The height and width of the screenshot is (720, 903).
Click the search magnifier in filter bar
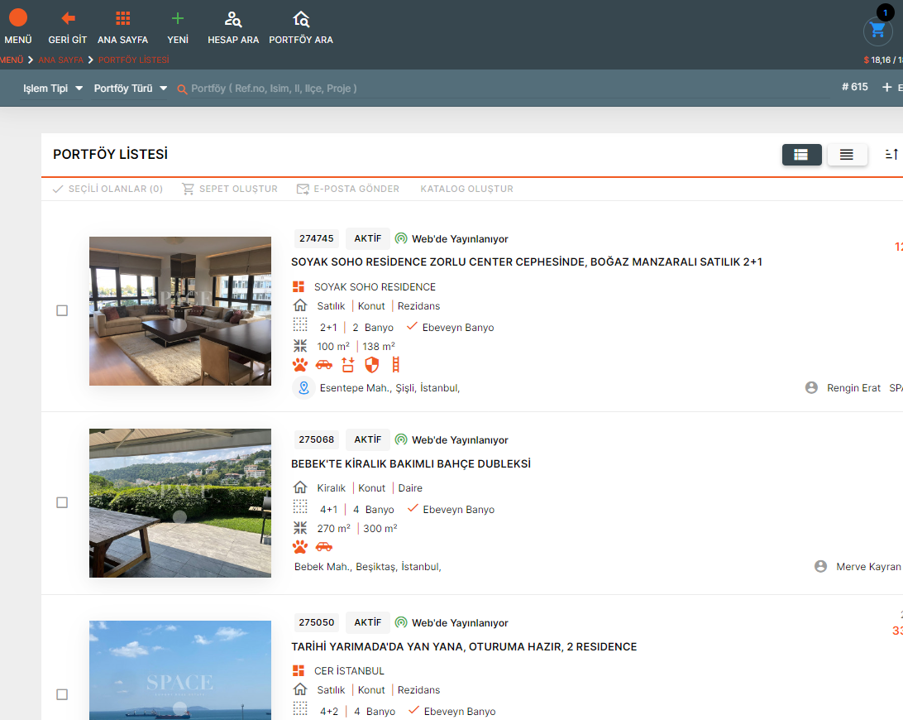[x=182, y=89]
